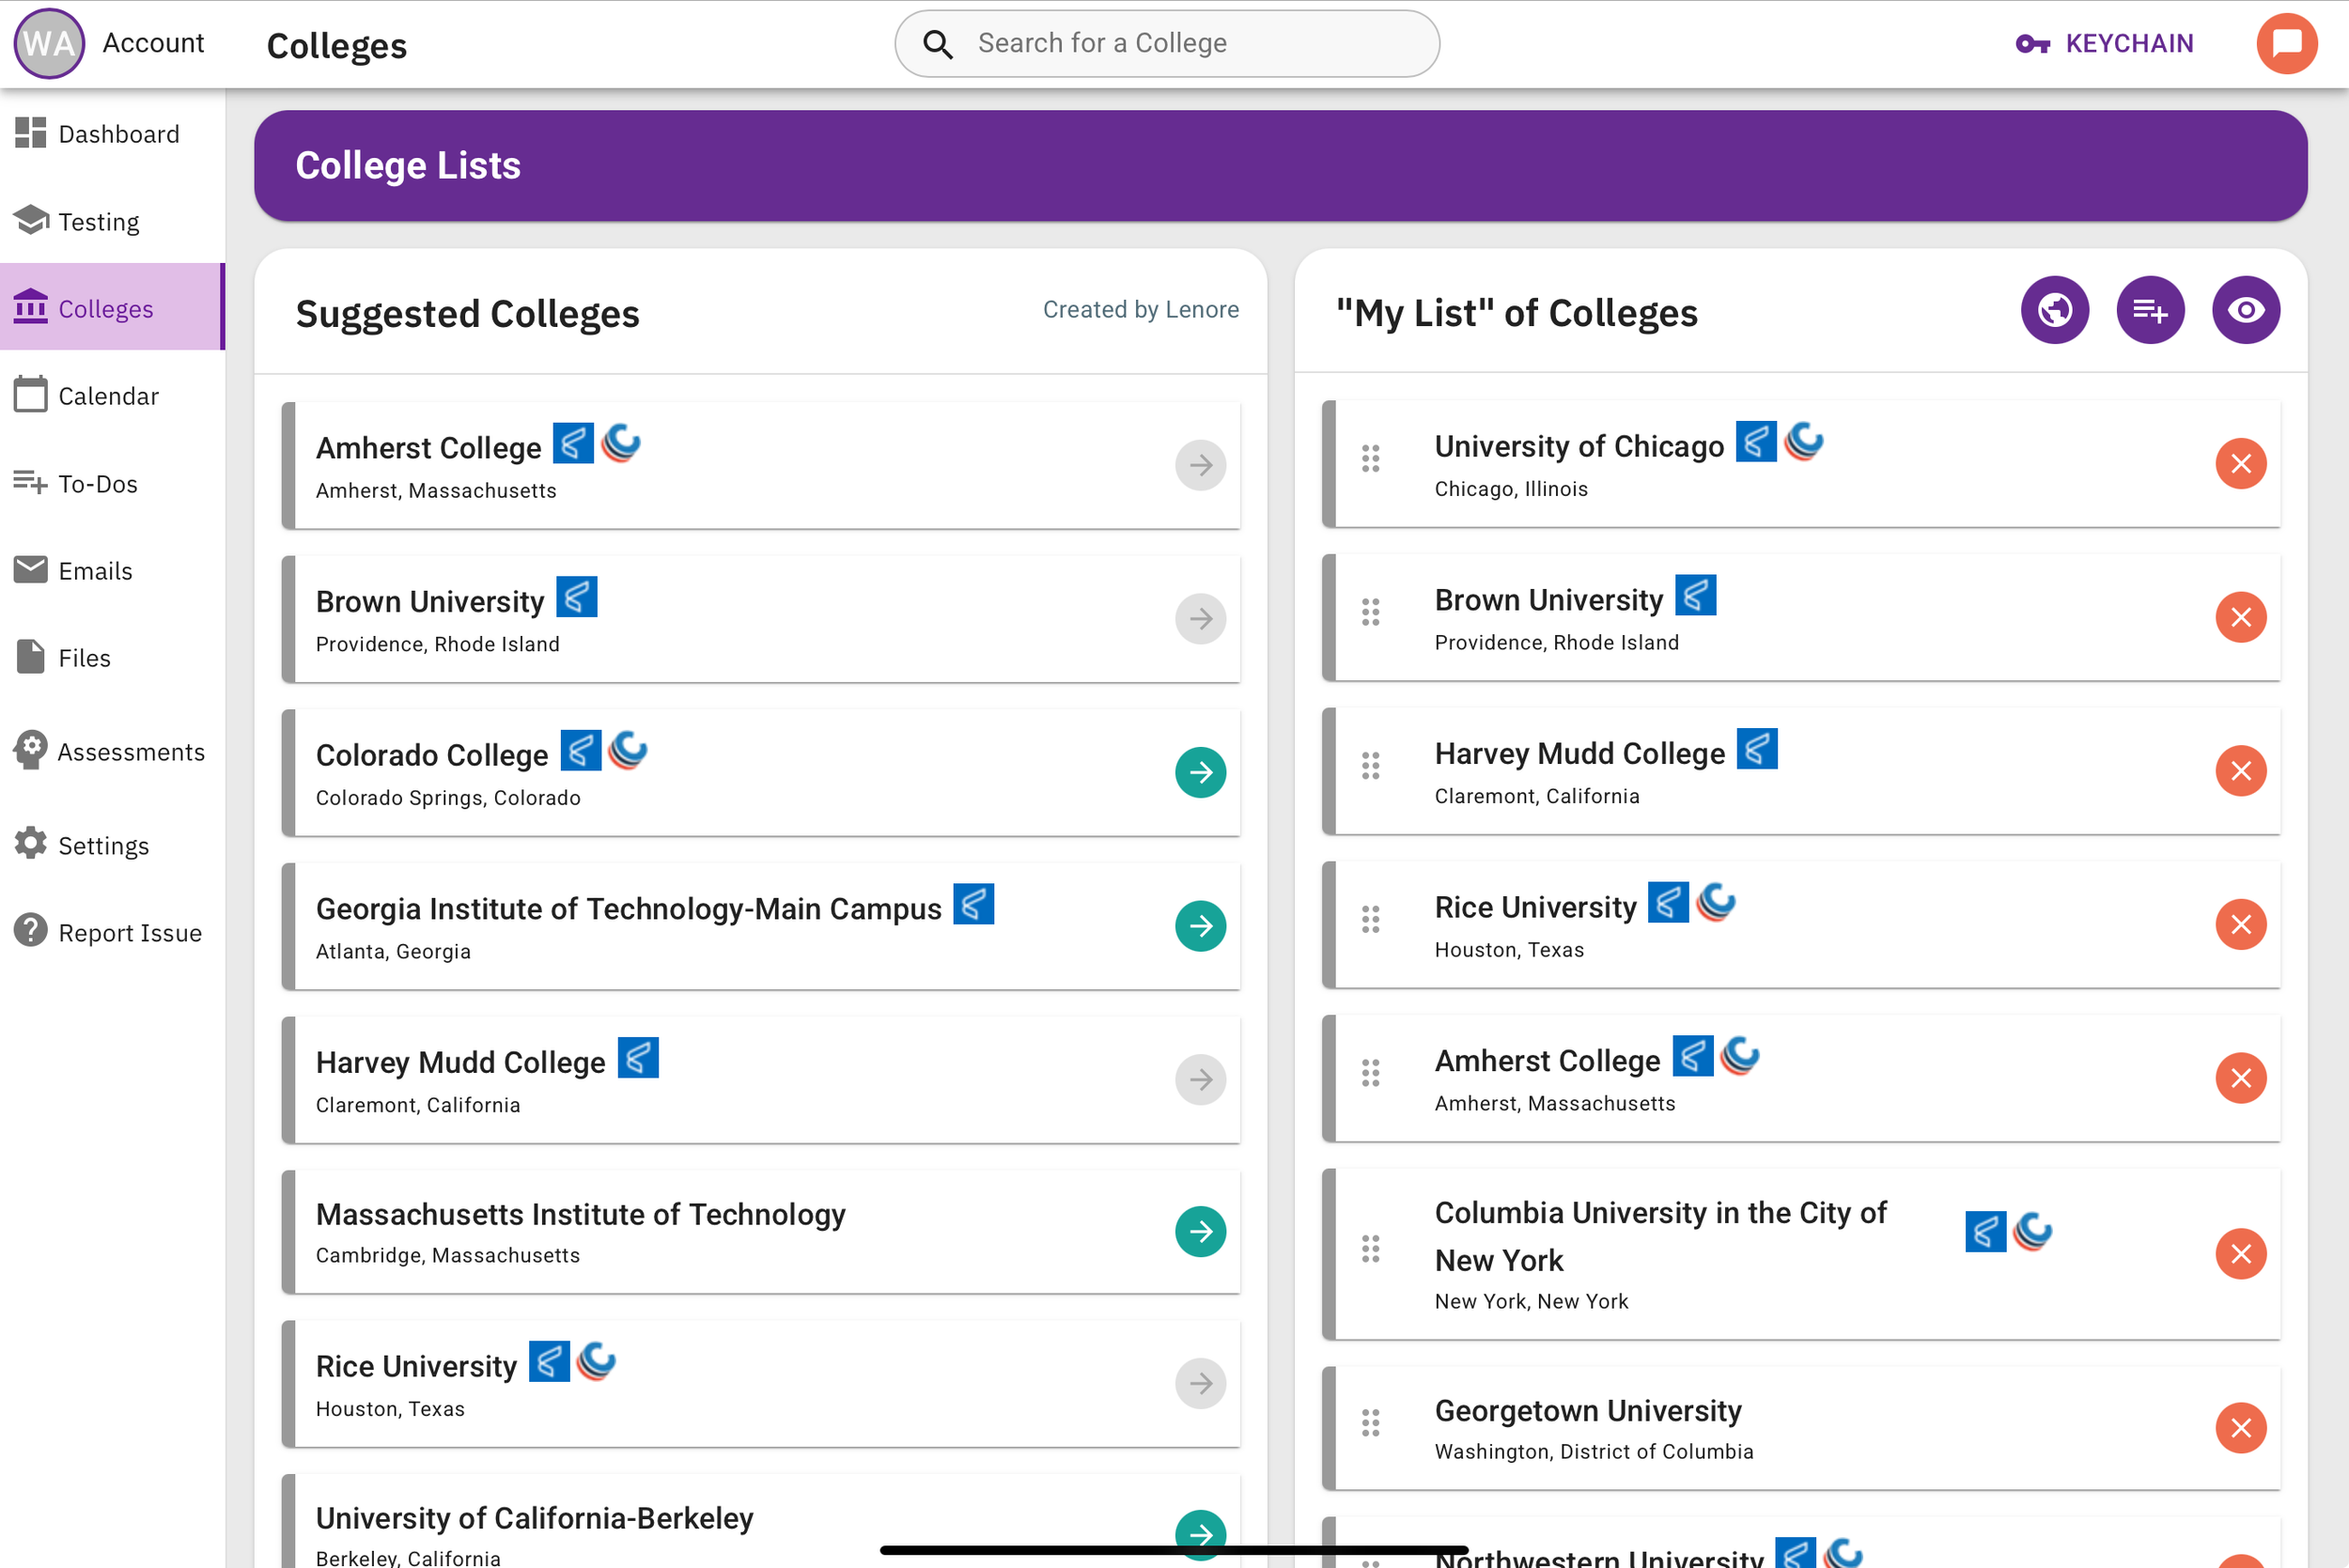This screenshot has width=2349, height=1568.
Task: Open the WA Account avatar menu
Action: point(49,43)
